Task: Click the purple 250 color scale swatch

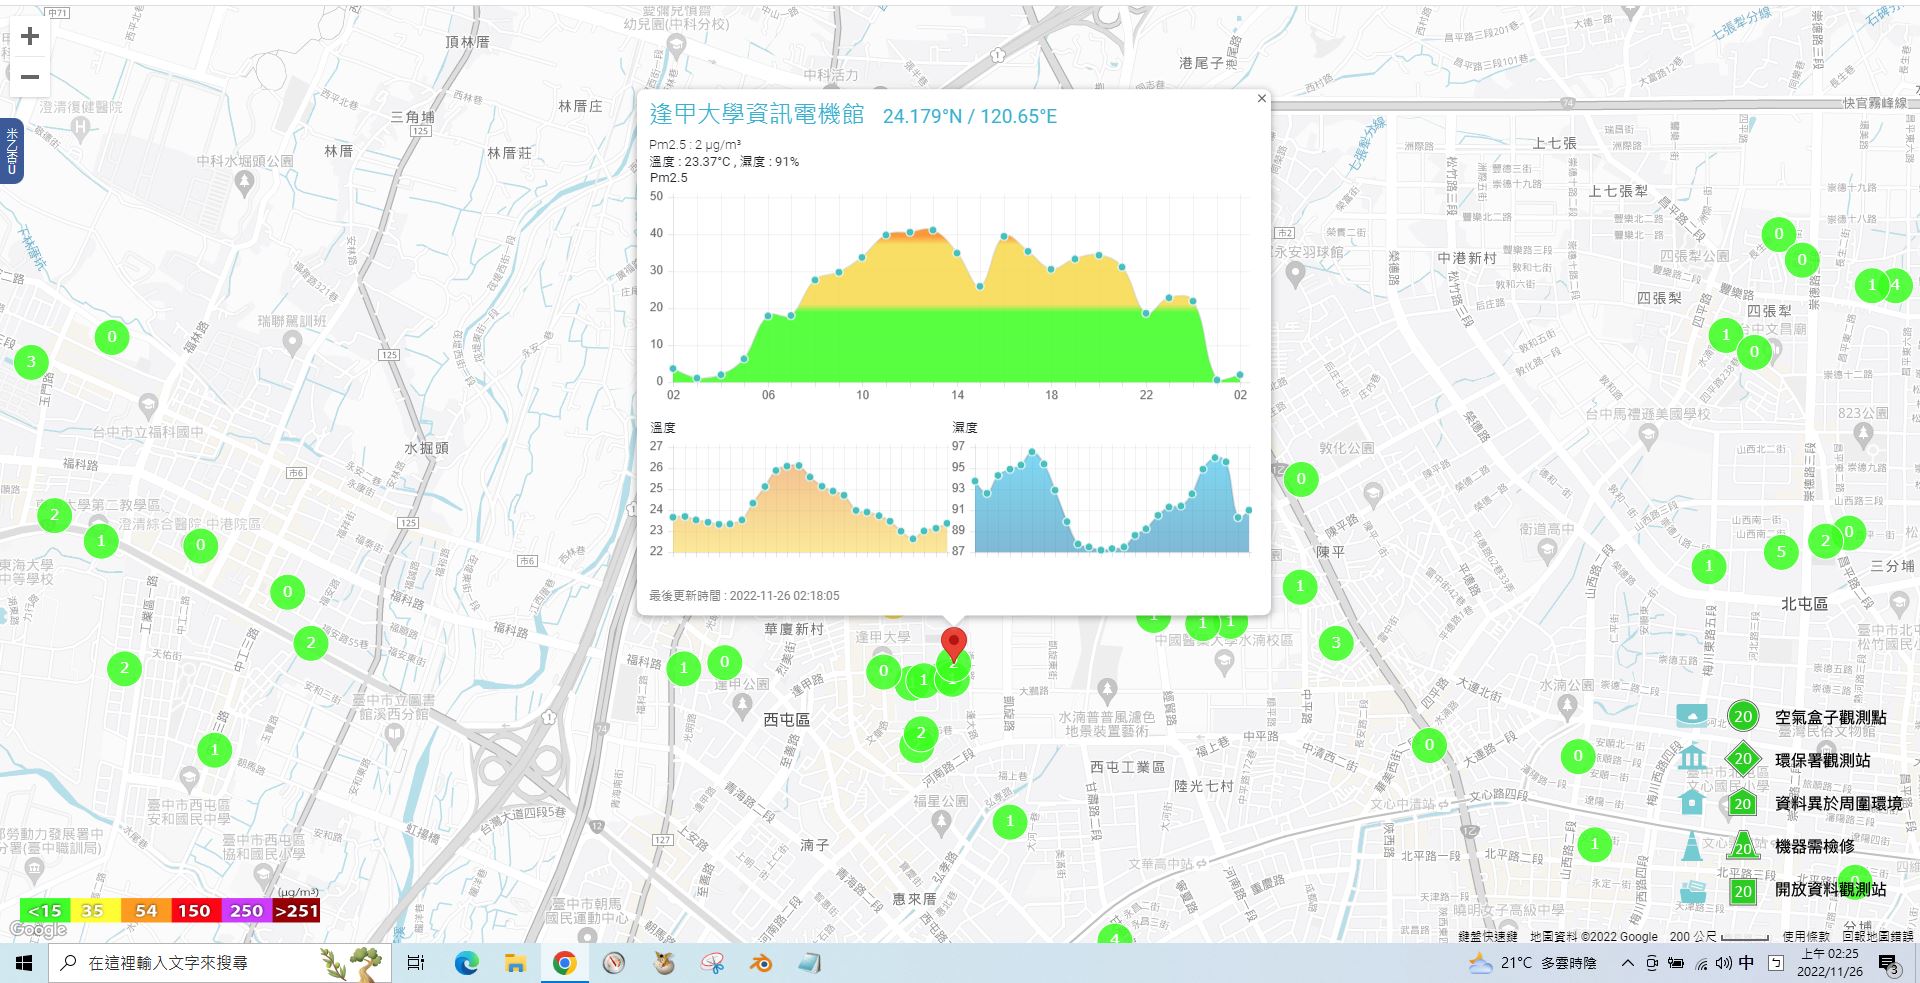Action: [x=246, y=910]
